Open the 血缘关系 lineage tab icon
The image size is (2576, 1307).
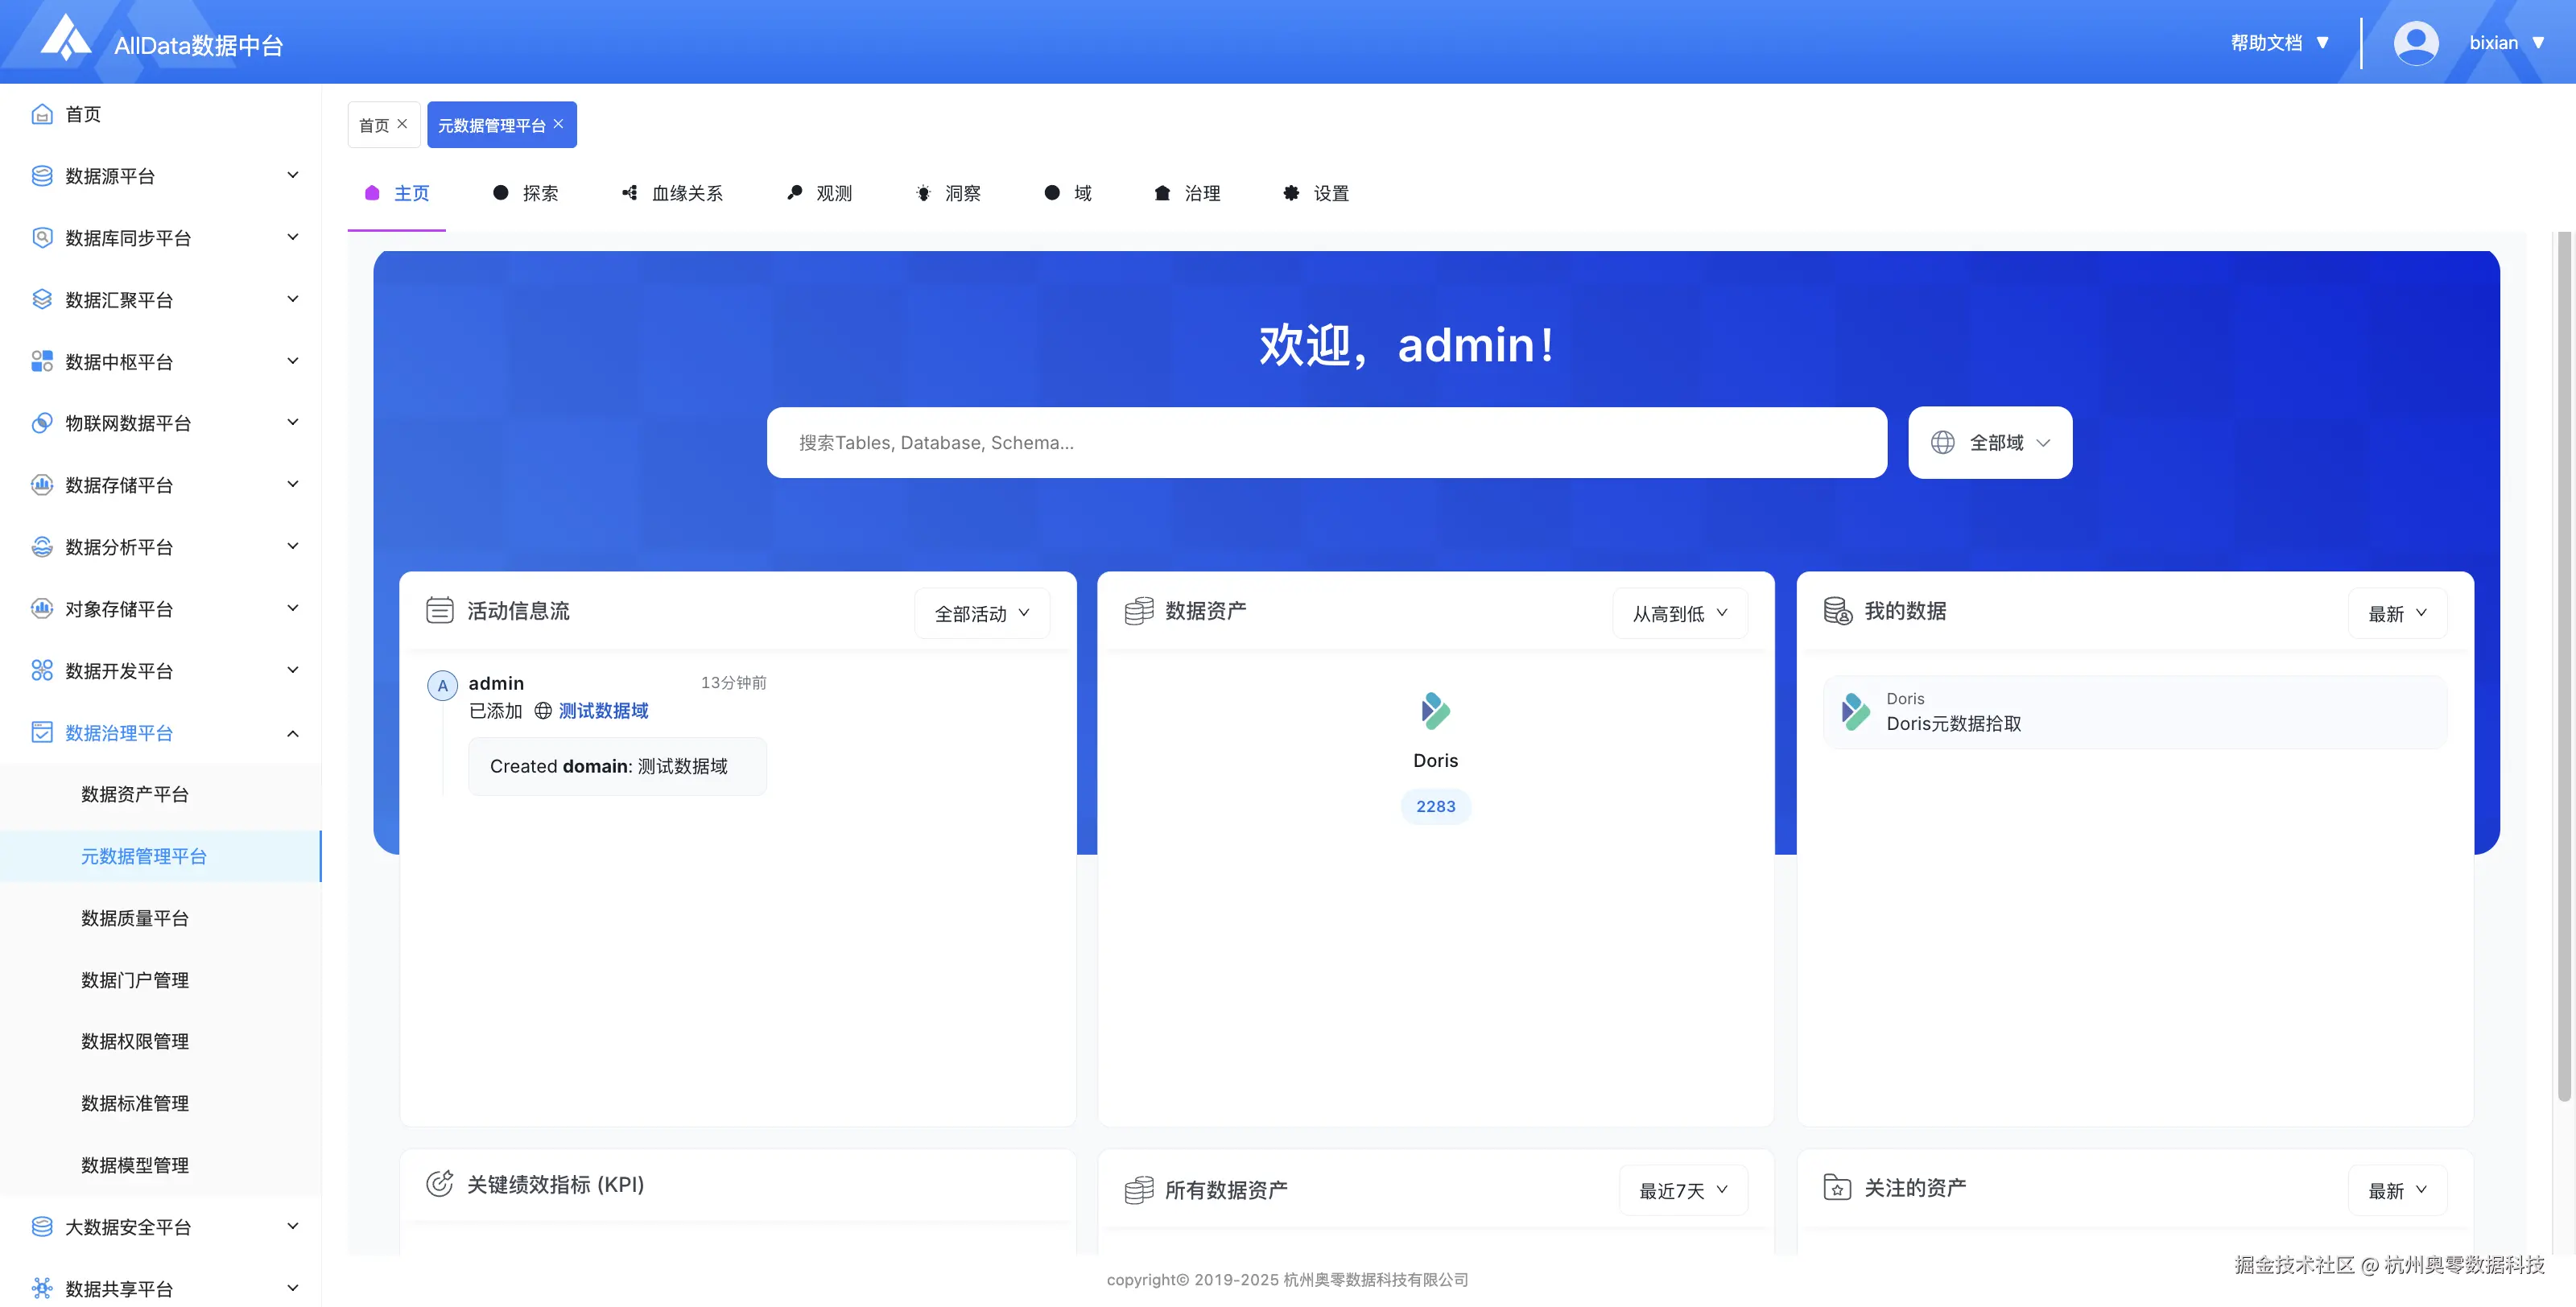click(x=630, y=192)
